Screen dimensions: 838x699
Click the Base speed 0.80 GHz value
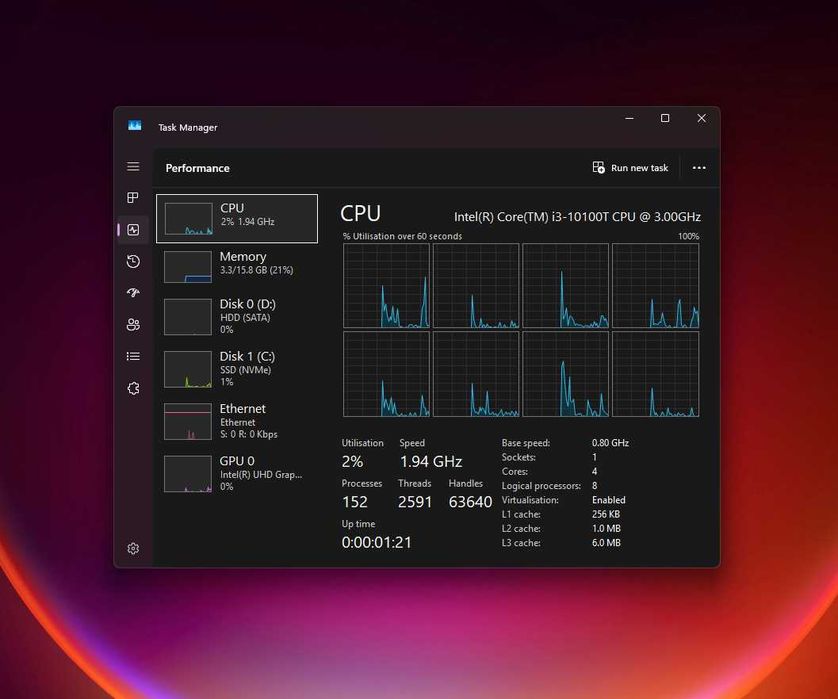click(x=610, y=443)
